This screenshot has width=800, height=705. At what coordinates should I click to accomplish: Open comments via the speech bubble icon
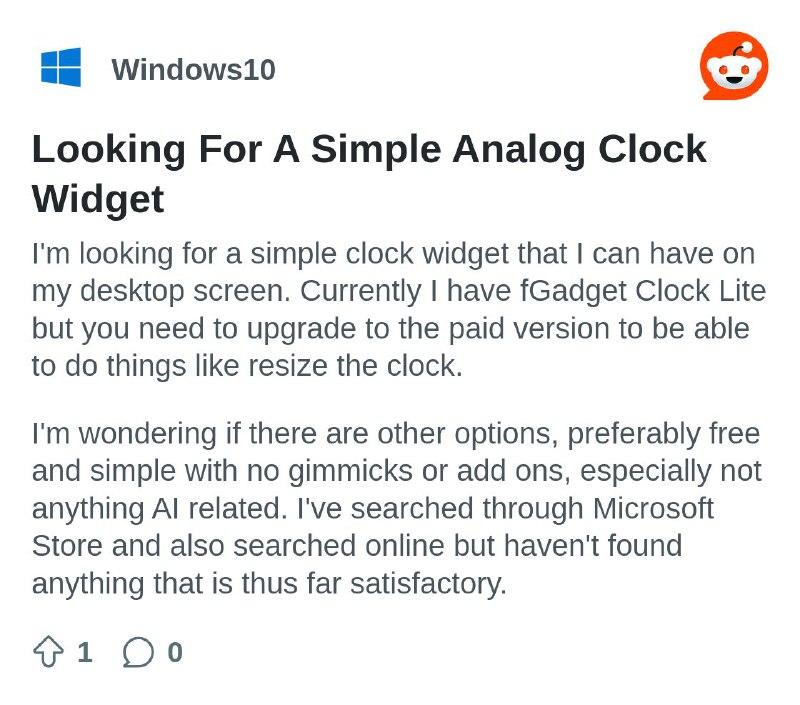click(138, 652)
